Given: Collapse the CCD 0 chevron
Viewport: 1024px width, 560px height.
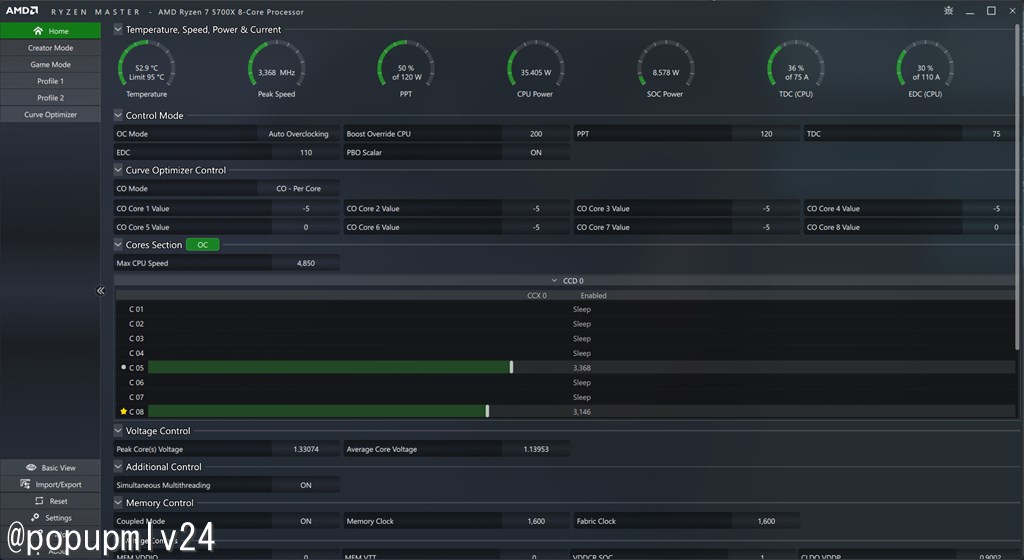Looking at the screenshot, I should [x=554, y=281].
